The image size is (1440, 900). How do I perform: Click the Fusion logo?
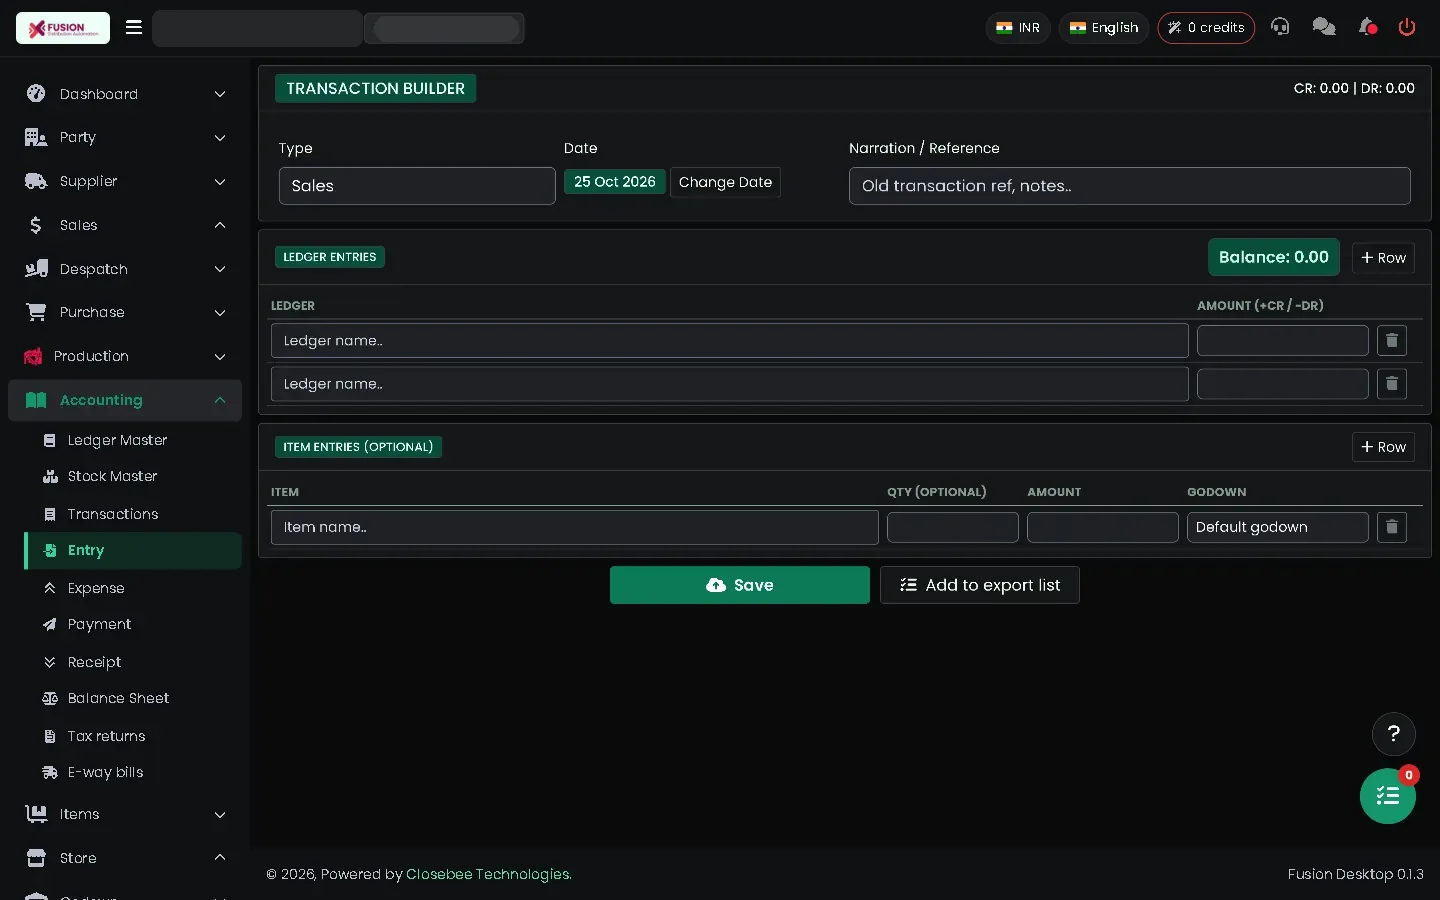63,28
